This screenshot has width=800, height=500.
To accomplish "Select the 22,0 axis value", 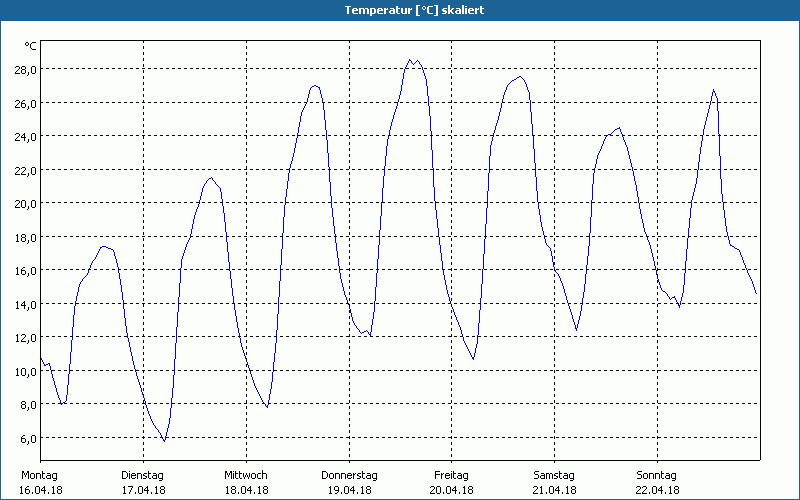I will pyautogui.click(x=26, y=170).
